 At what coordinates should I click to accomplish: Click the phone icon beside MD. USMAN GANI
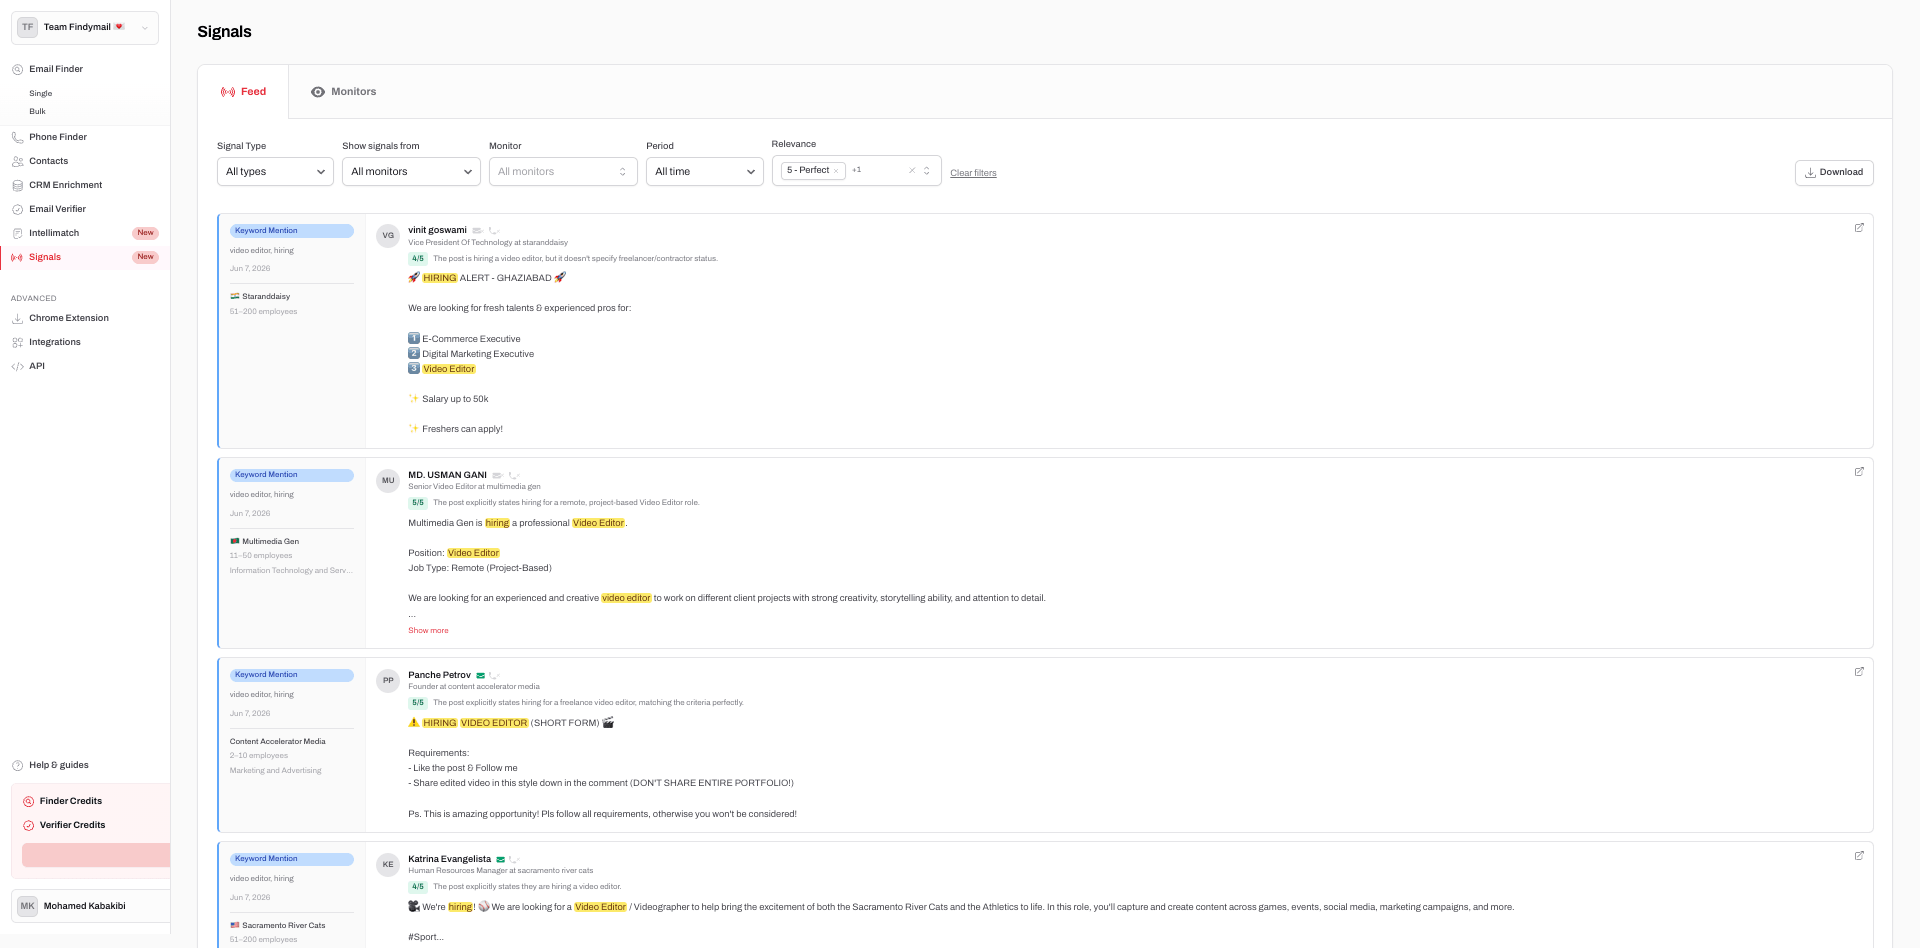pyautogui.click(x=513, y=475)
